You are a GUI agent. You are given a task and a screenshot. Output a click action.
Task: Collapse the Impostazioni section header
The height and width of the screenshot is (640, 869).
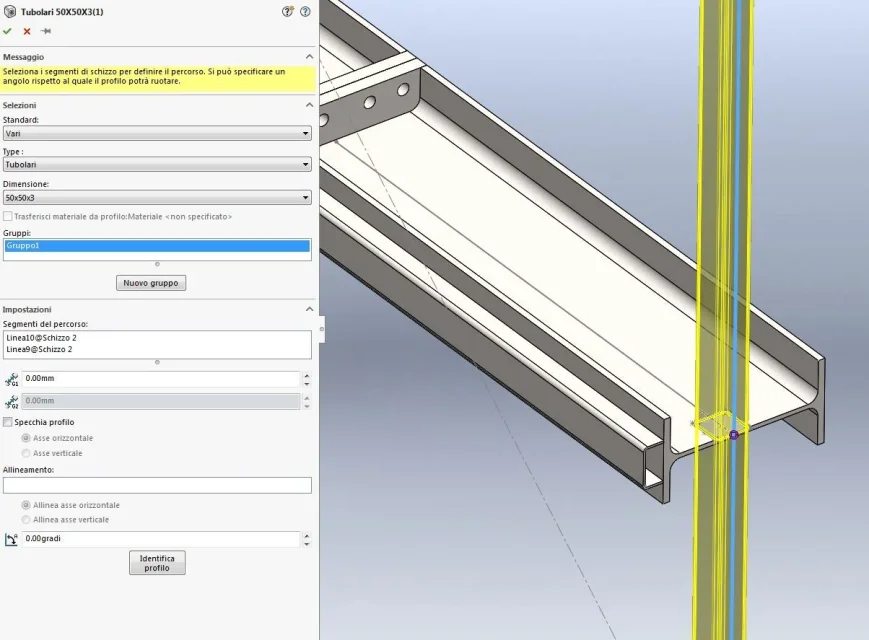(309, 309)
